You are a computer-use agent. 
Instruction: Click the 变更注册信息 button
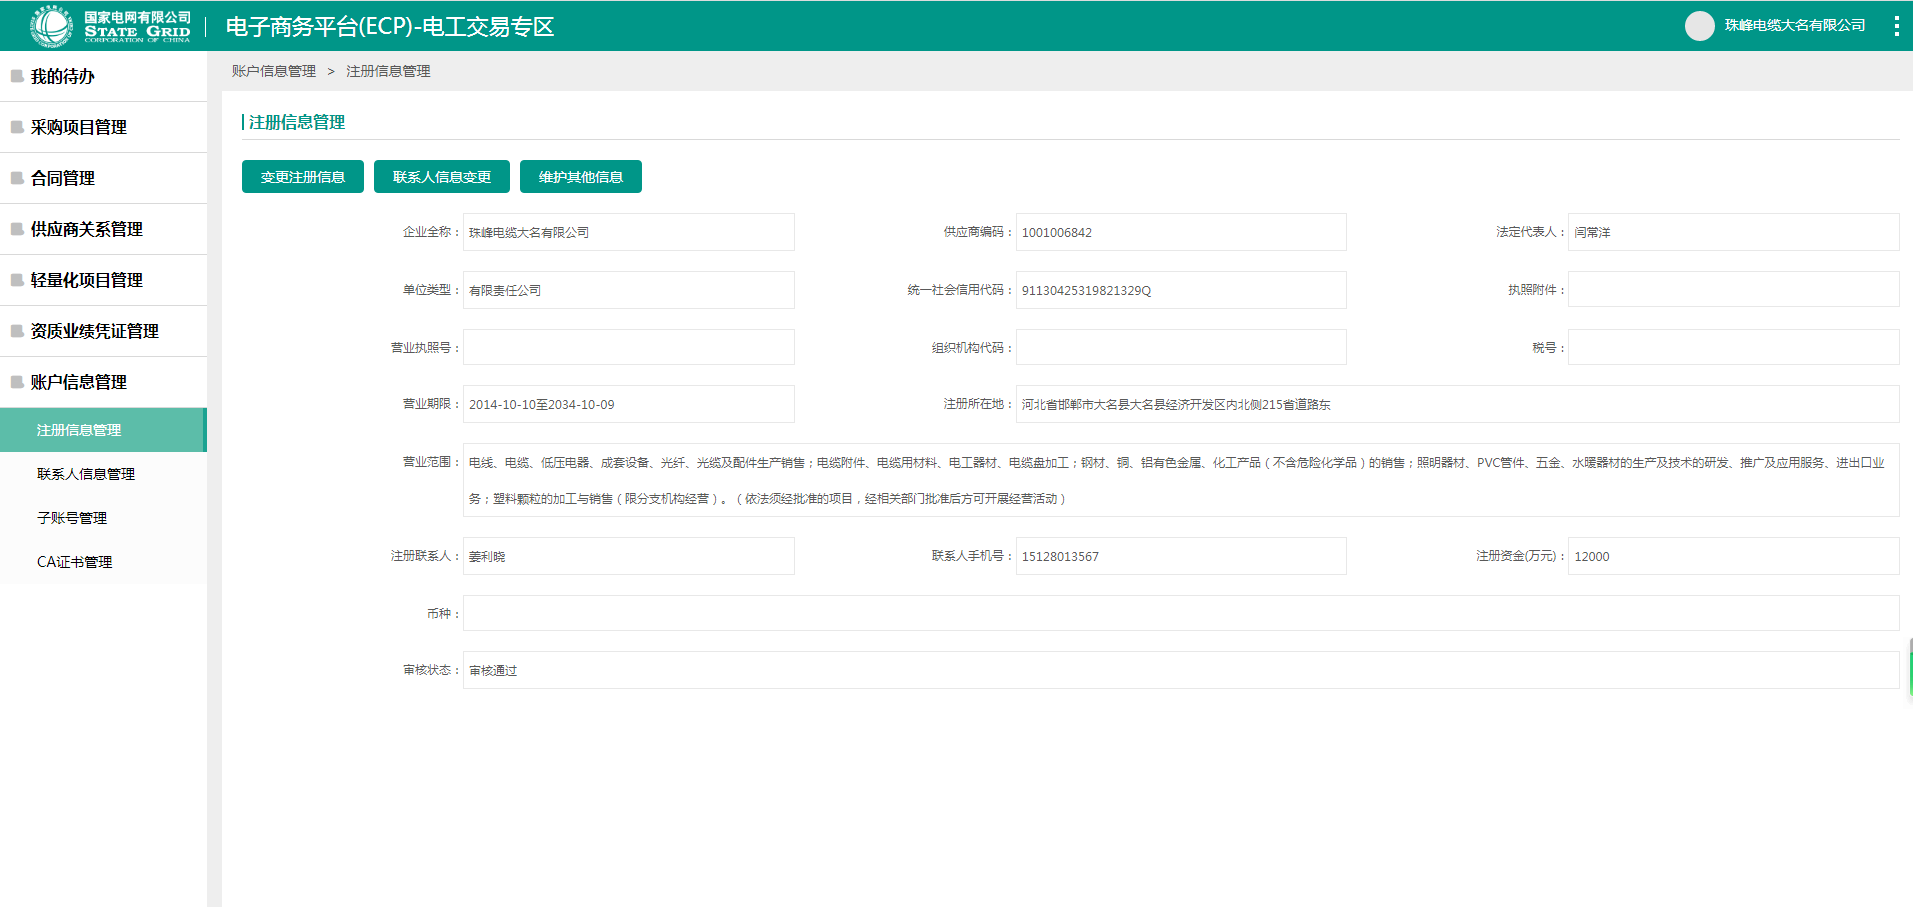click(x=303, y=177)
